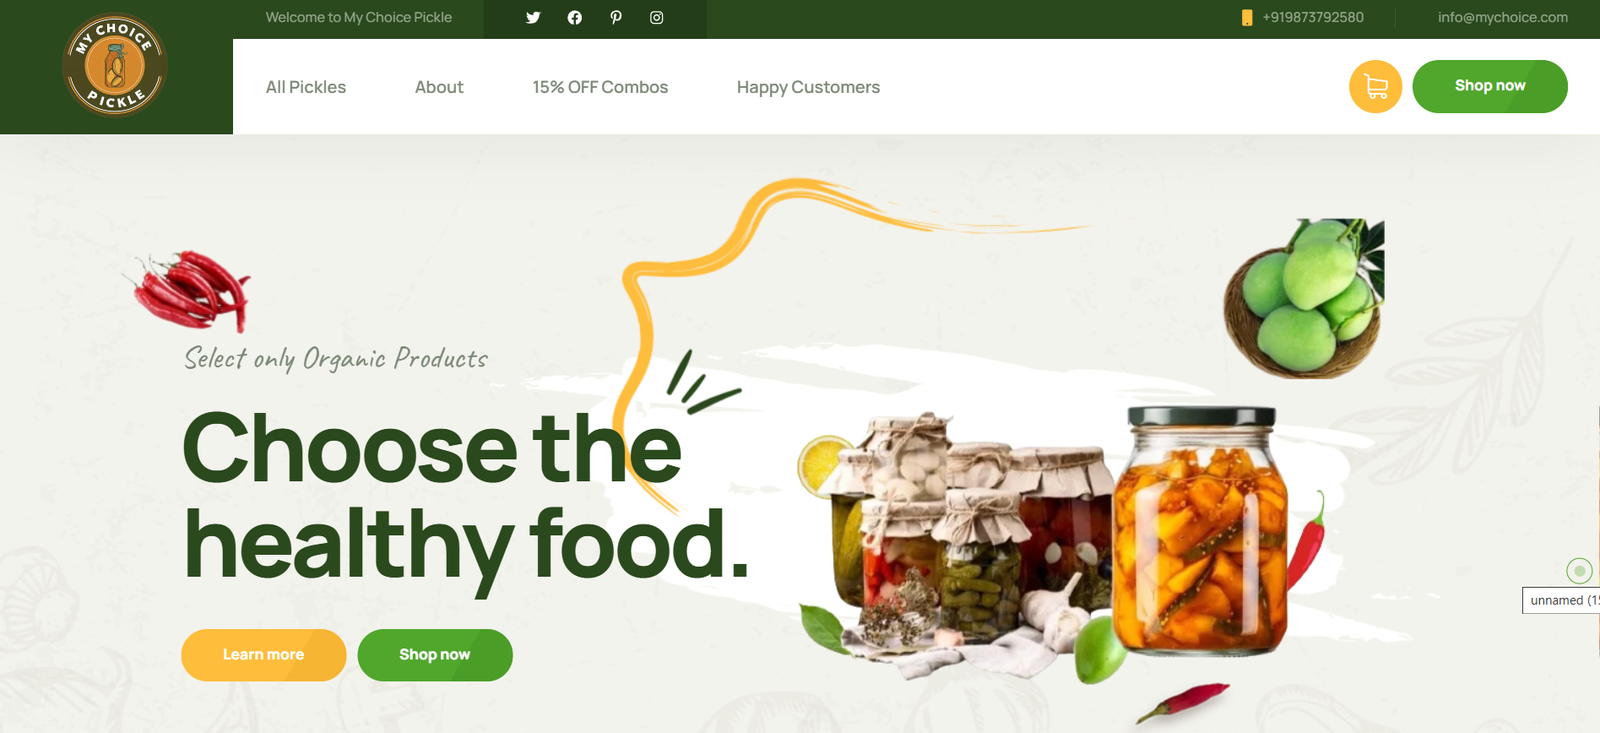Go to All Pickles menu
Screen dimensions: 1600x733
pos(306,87)
